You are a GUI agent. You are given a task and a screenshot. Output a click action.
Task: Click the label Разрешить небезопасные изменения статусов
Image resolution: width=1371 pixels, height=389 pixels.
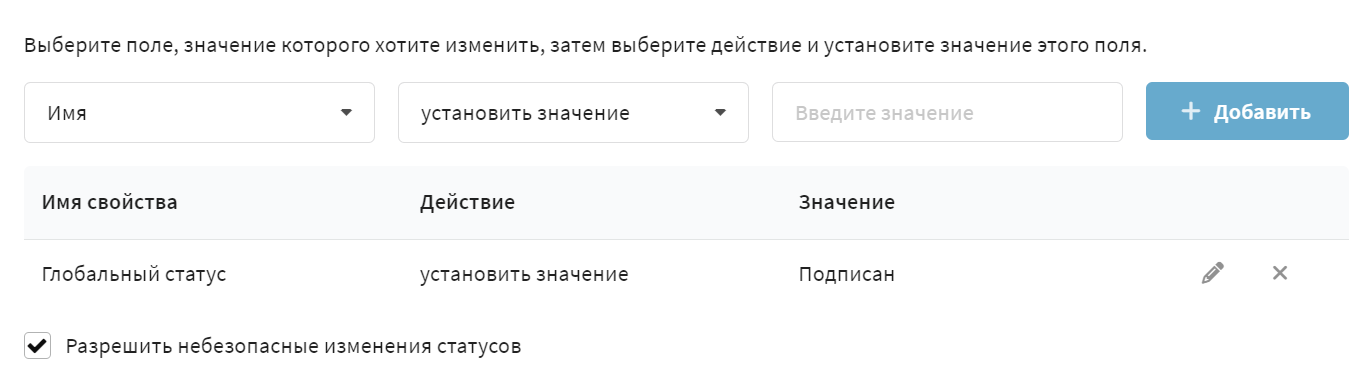pos(294,347)
